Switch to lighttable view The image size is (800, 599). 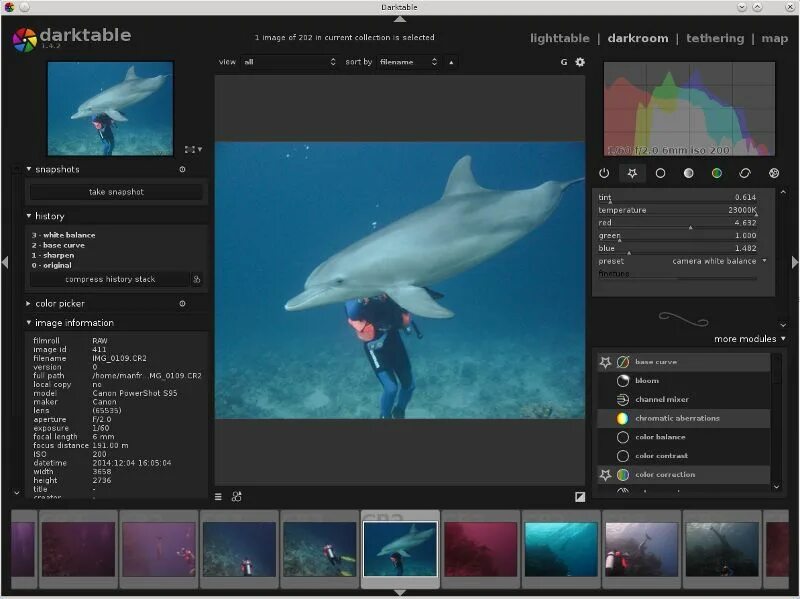[x=560, y=38]
